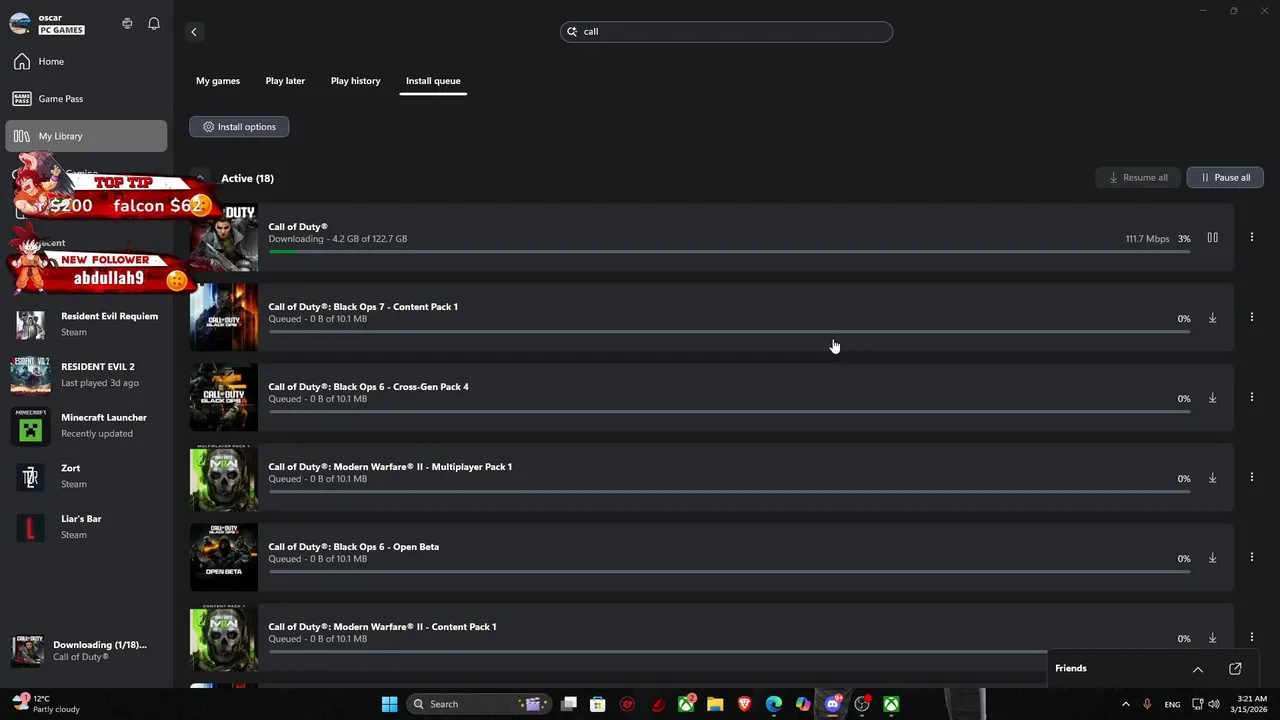Image resolution: width=1280 pixels, height=720 pixels.
Task: Open the oscar profile avatar
Action: (x=20, y=23)
